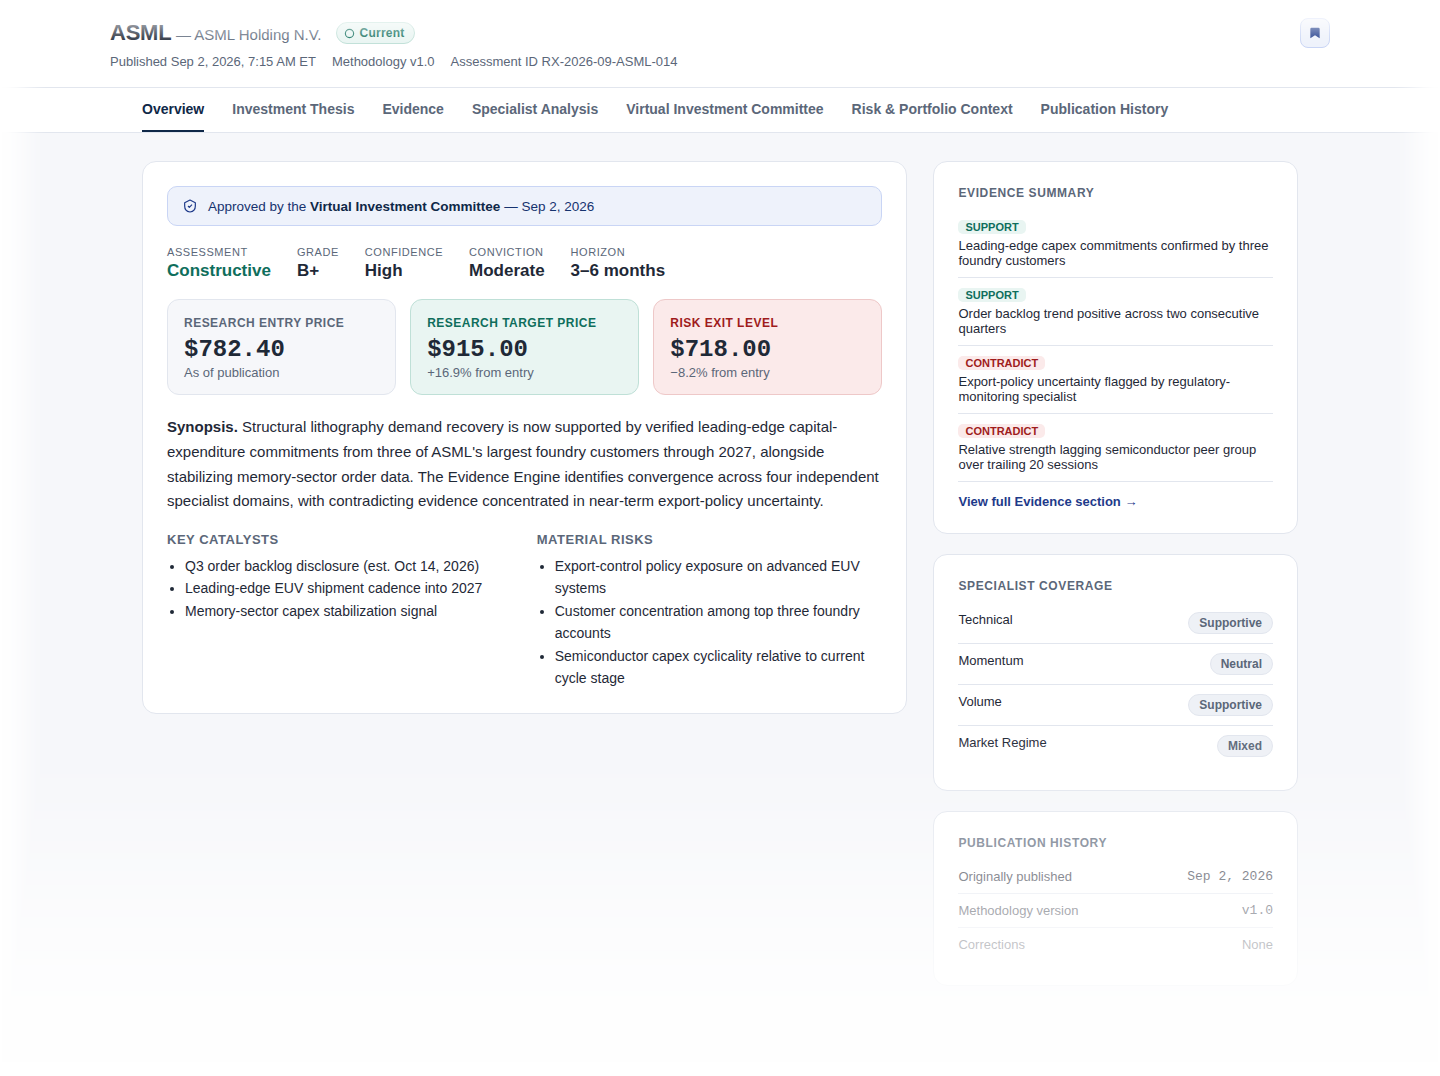Viewport: 1440px width, 1076px height.
Task: Select Risk & Portfolio Context tab
Action: coord(932,109)
